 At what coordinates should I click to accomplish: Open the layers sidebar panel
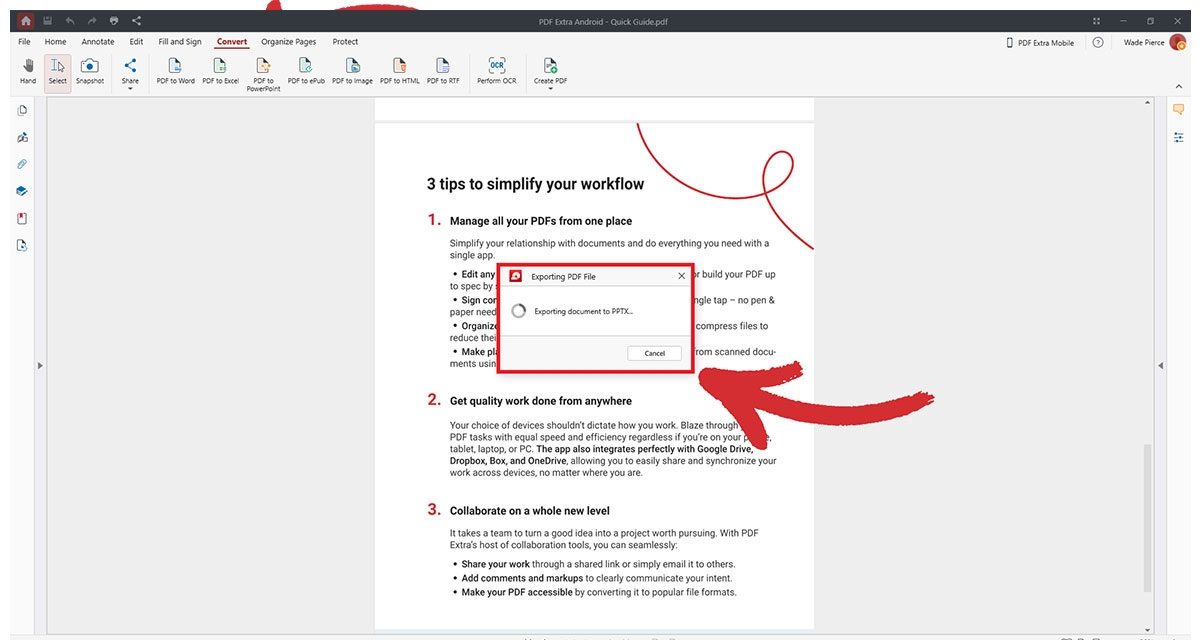point(22,191)
